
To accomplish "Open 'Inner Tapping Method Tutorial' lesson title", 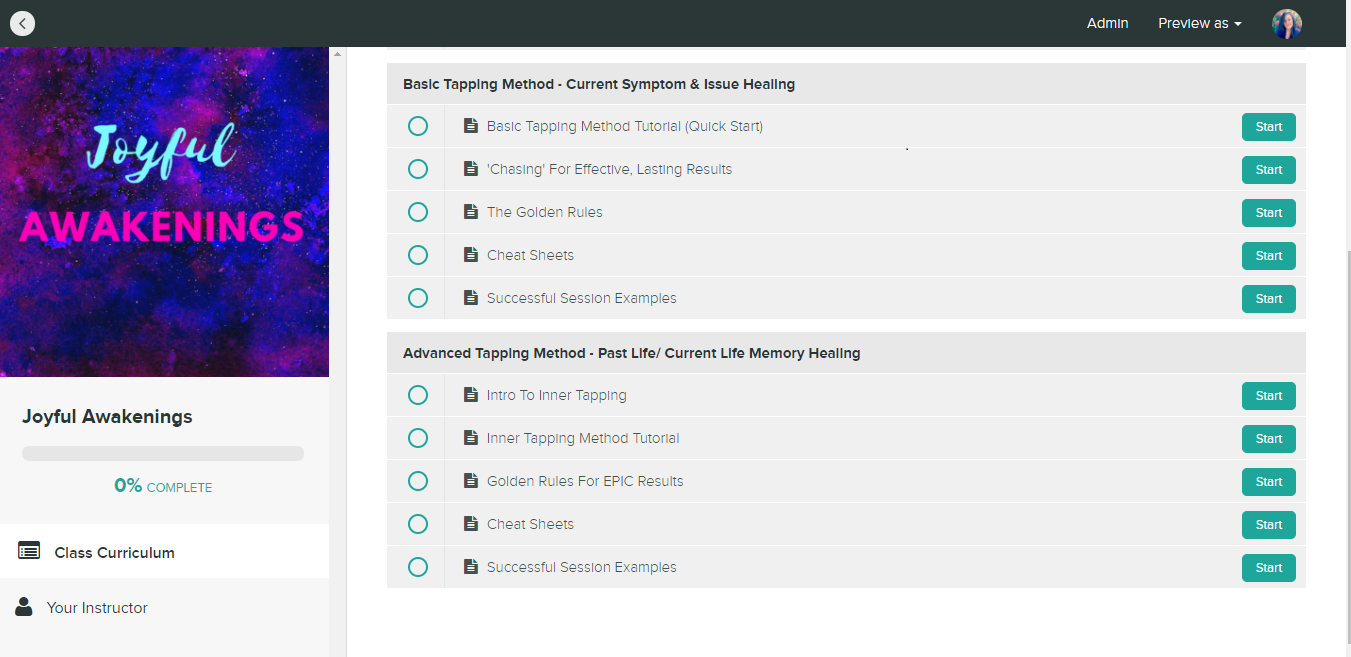I will tap(583, 438).
